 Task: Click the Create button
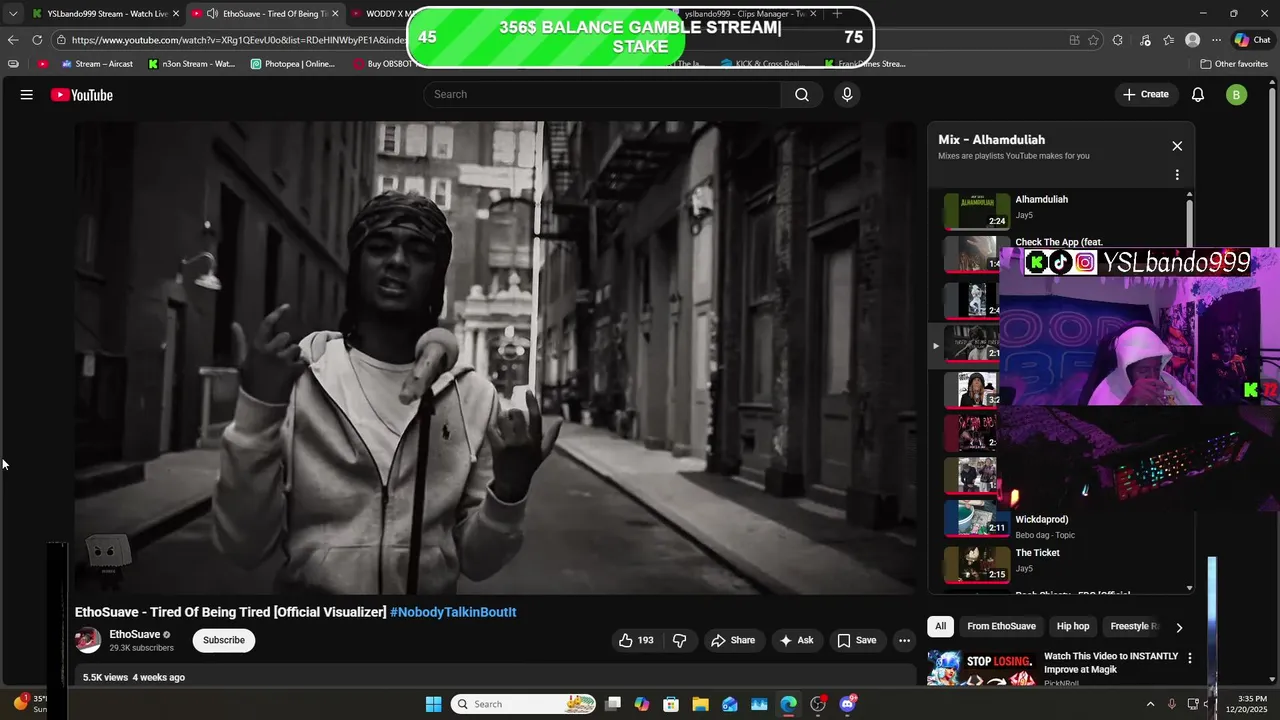(x=1146, y=94)
